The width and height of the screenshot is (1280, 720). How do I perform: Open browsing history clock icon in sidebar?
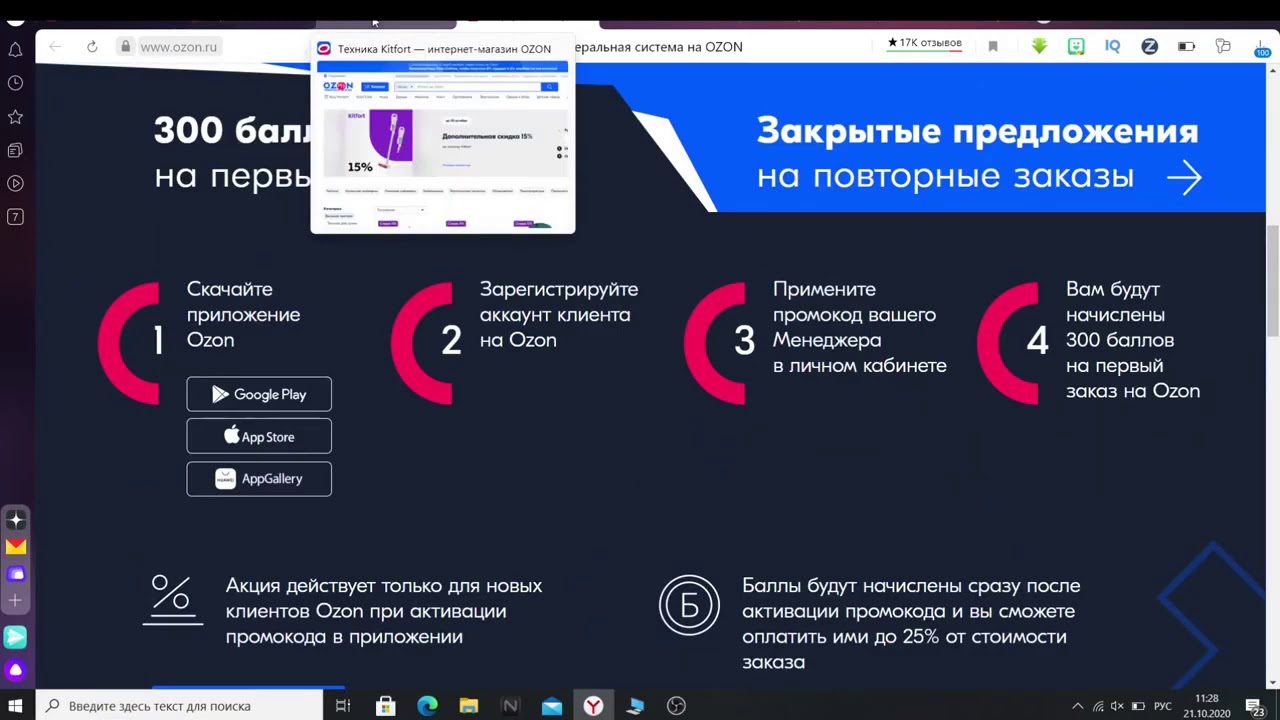coord(15,83)
